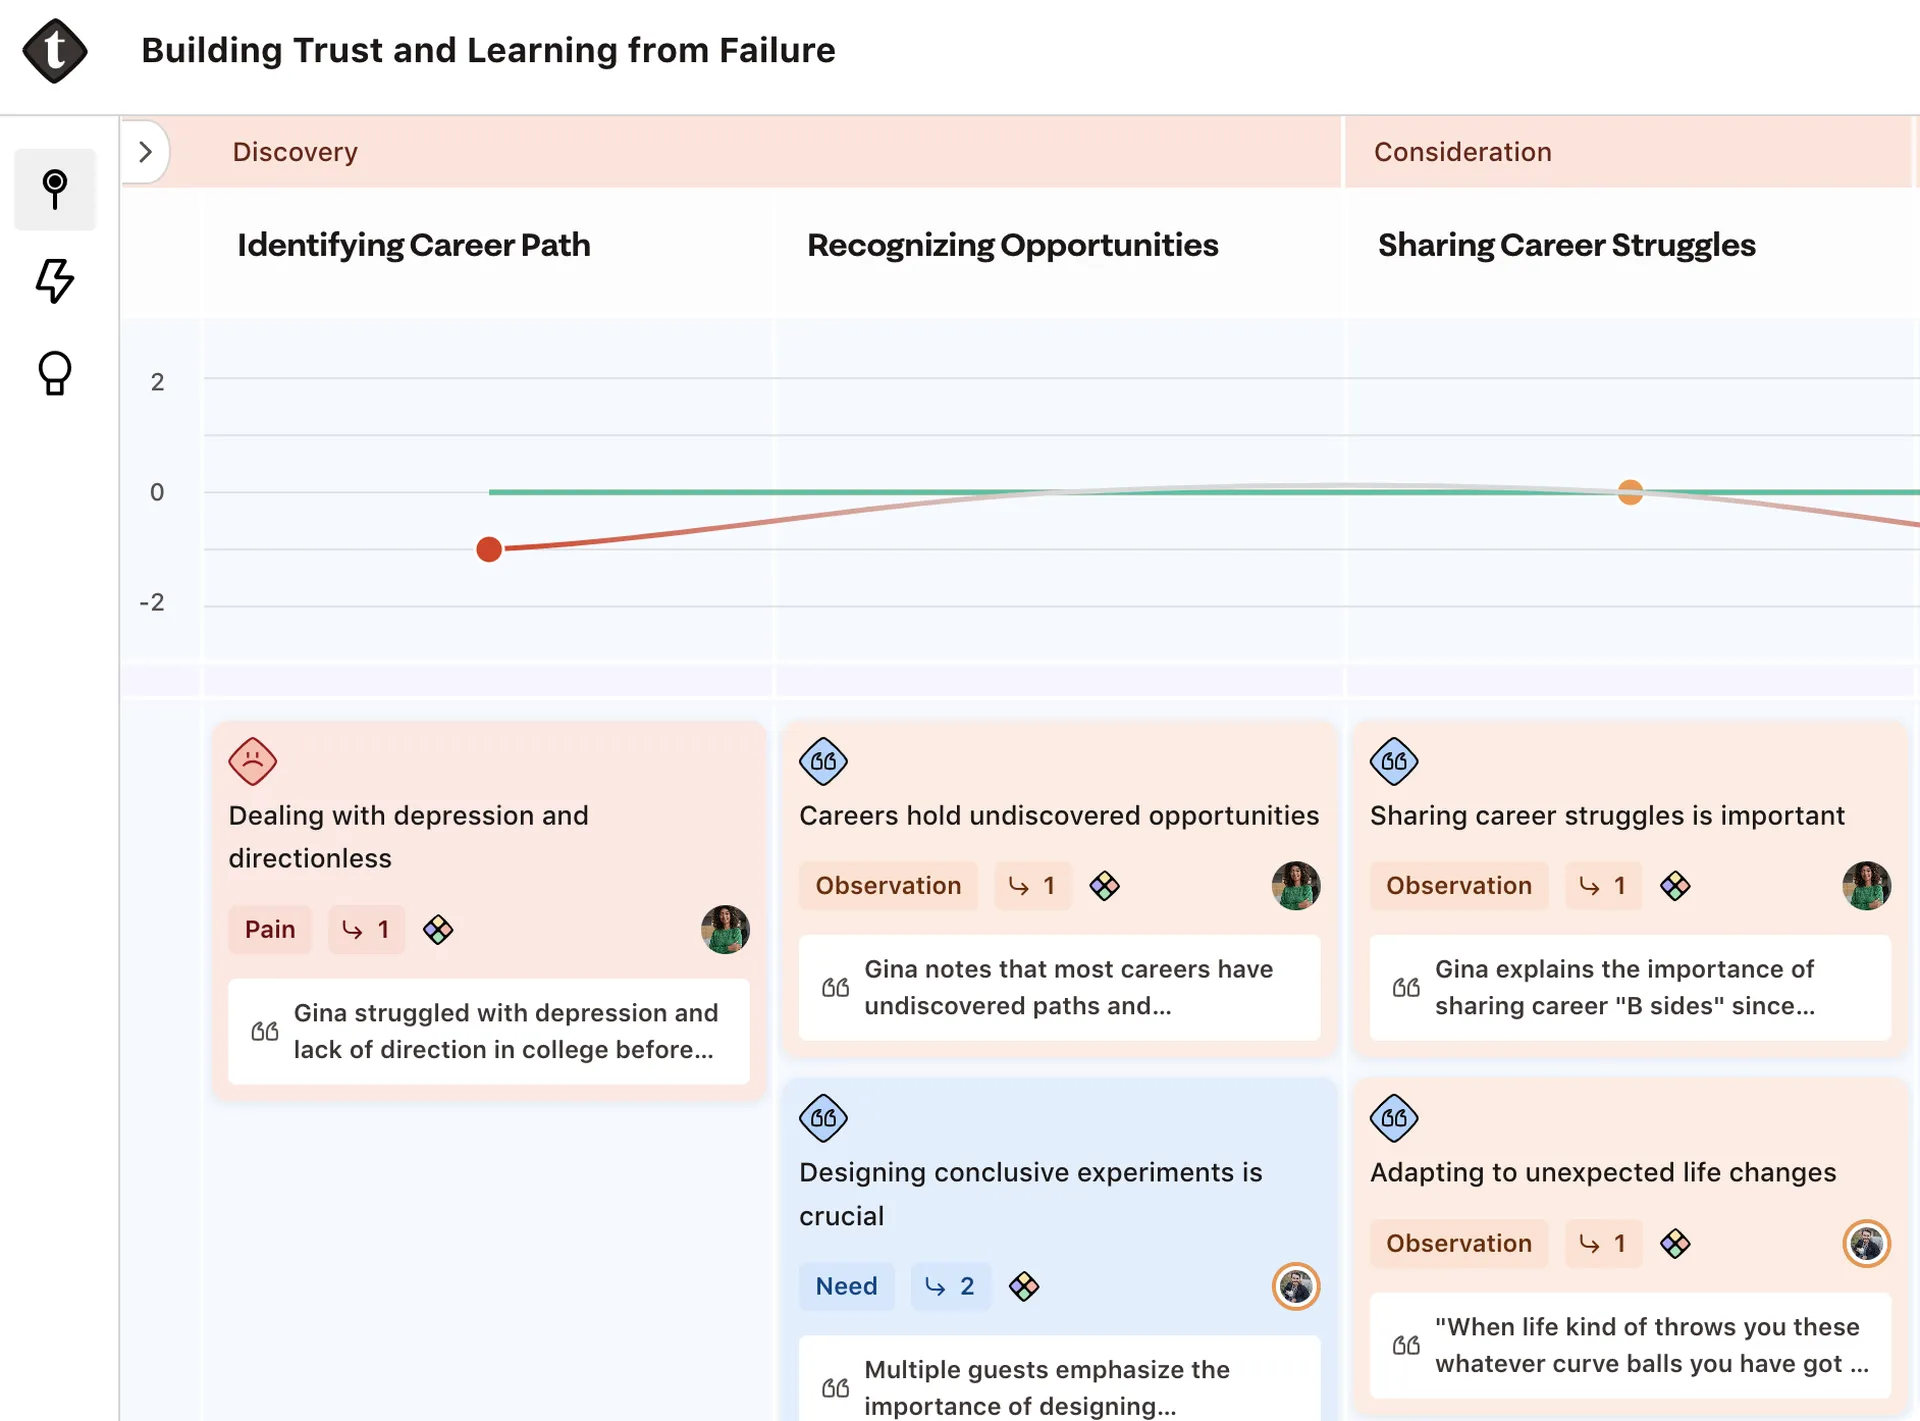Click the Need tag on experiments card
This screenshot has height=1421, width=1920.
[x=846, y=1287]
